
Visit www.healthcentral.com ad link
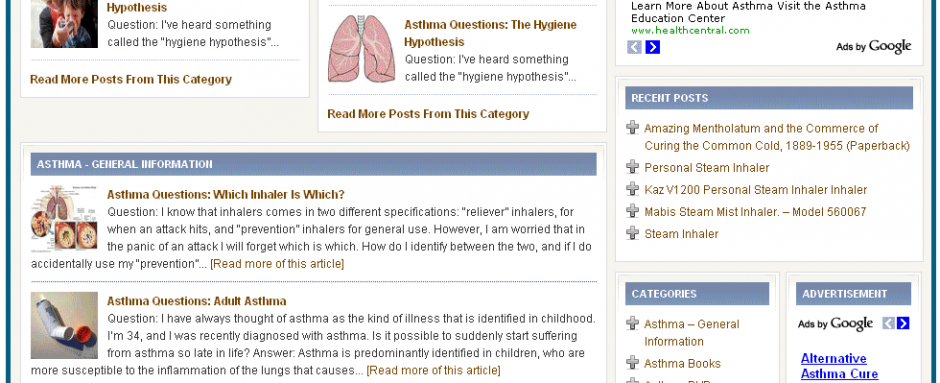pos(690,31)
